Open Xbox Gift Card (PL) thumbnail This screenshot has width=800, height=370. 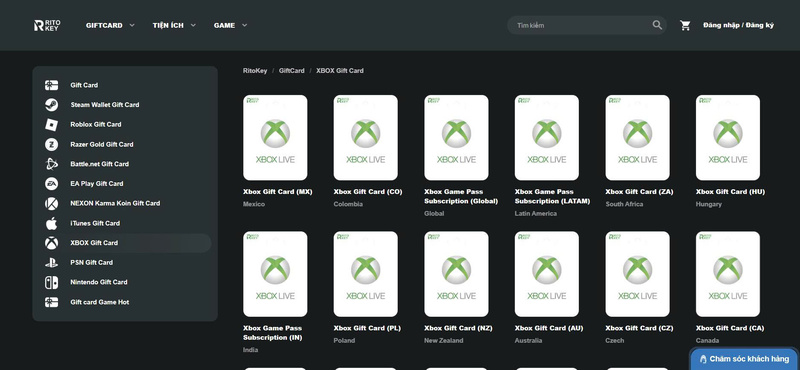click(365, 274)
